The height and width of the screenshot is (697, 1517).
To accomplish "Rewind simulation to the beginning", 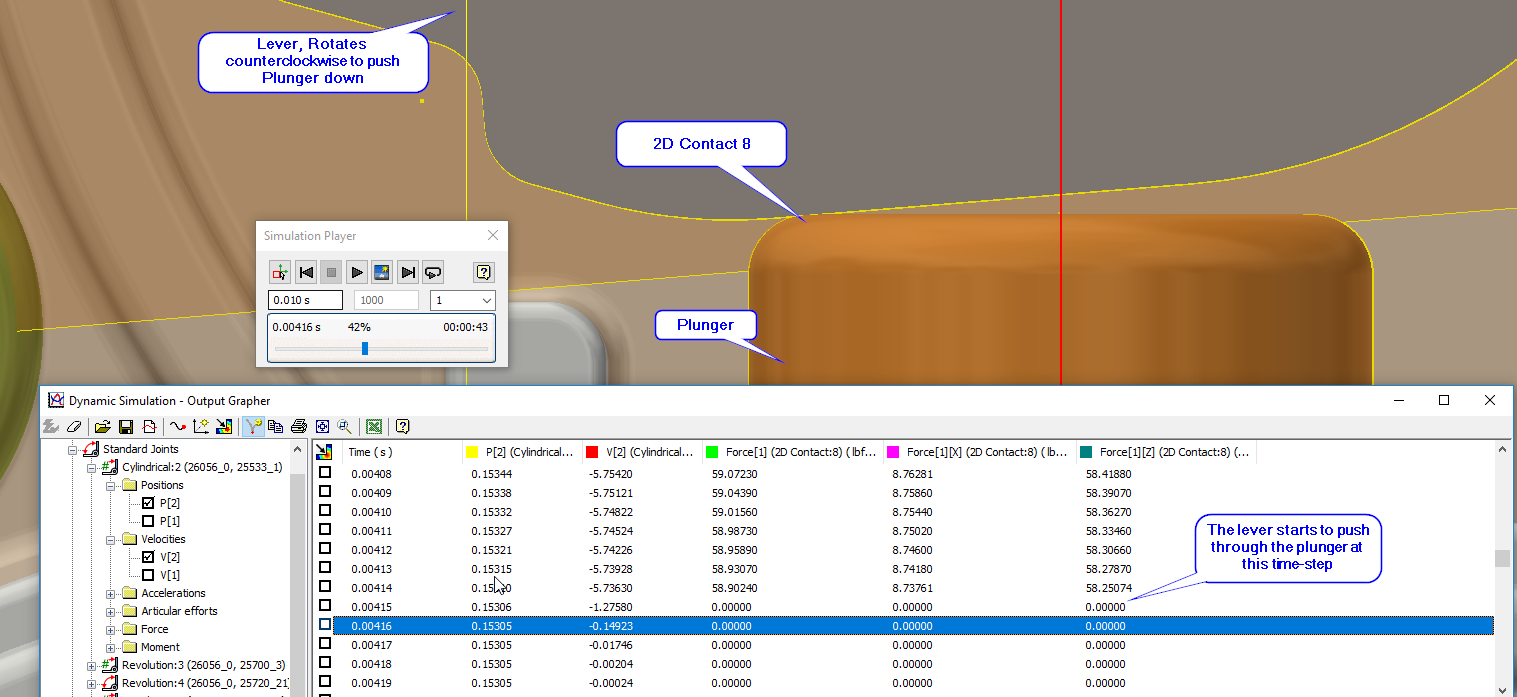I will coord(306,271).
